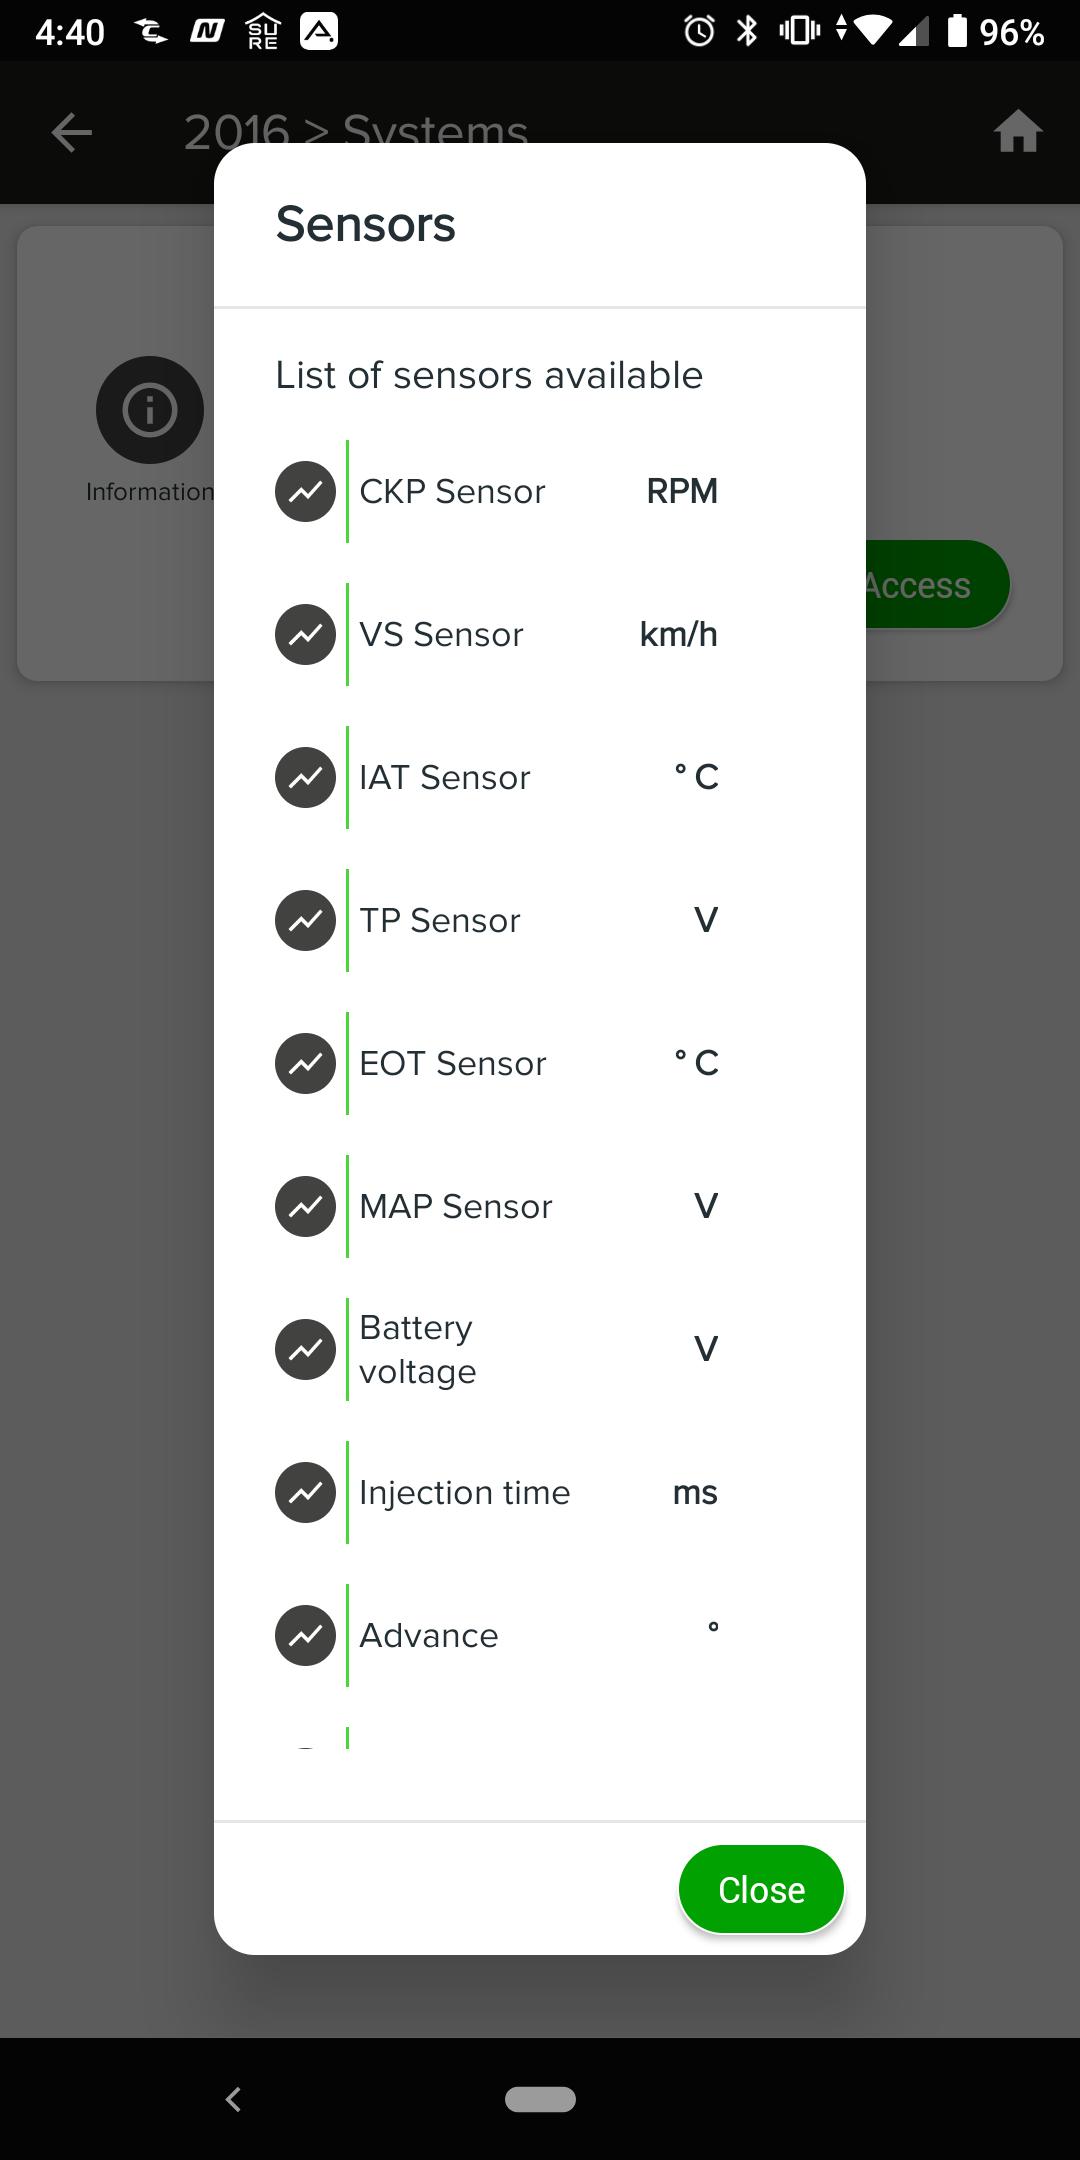Select the Injection time graph icon
The height and width of the screenshot is (2160, 1080).
click(x=305, y=1492)
